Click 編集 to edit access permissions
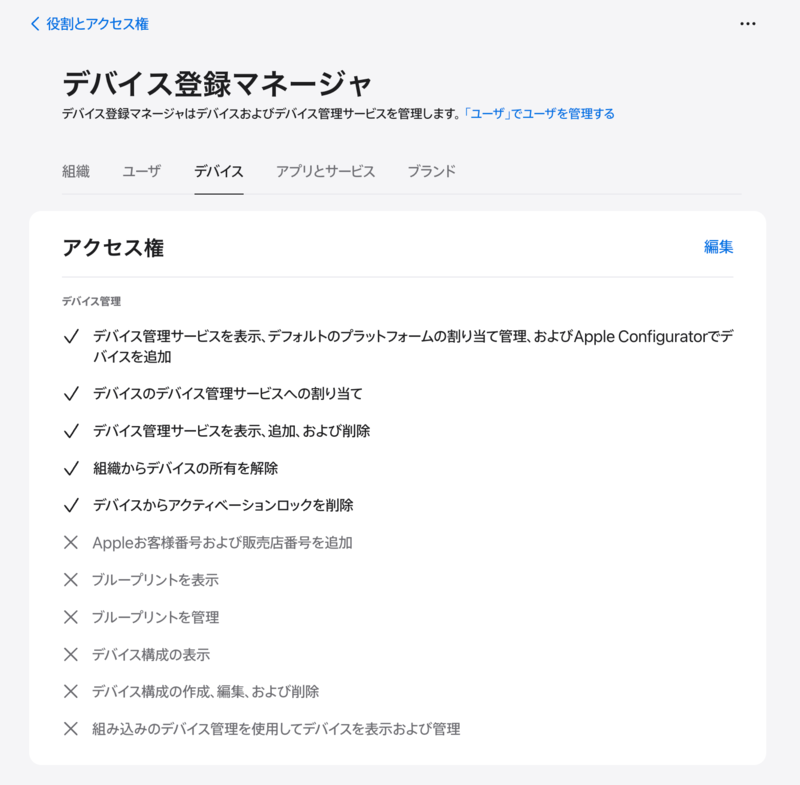 [718, 247]
